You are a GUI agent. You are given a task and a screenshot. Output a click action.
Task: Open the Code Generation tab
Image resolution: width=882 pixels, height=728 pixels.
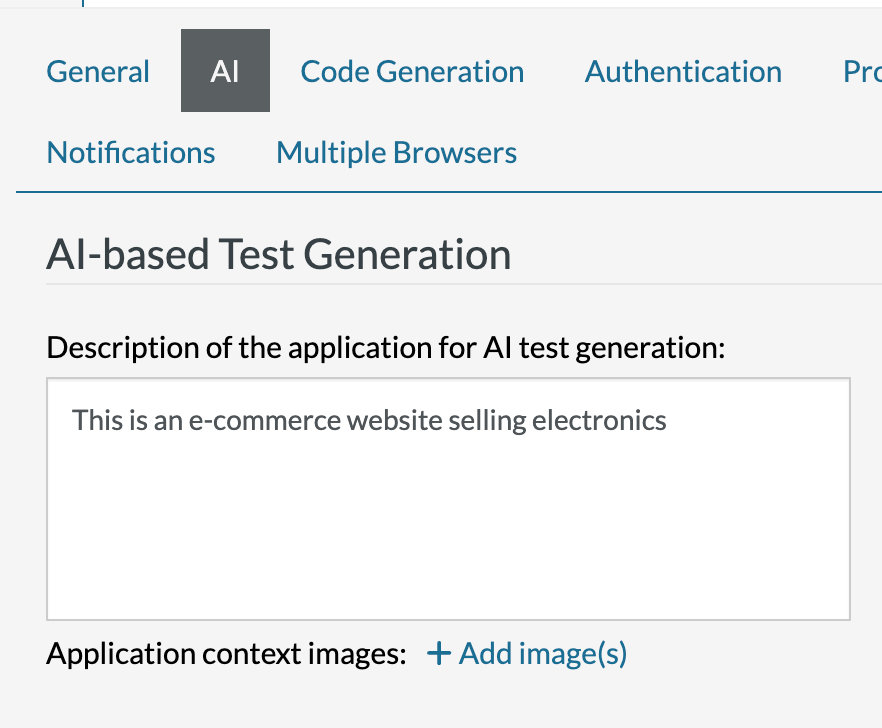tap(412, 72)
